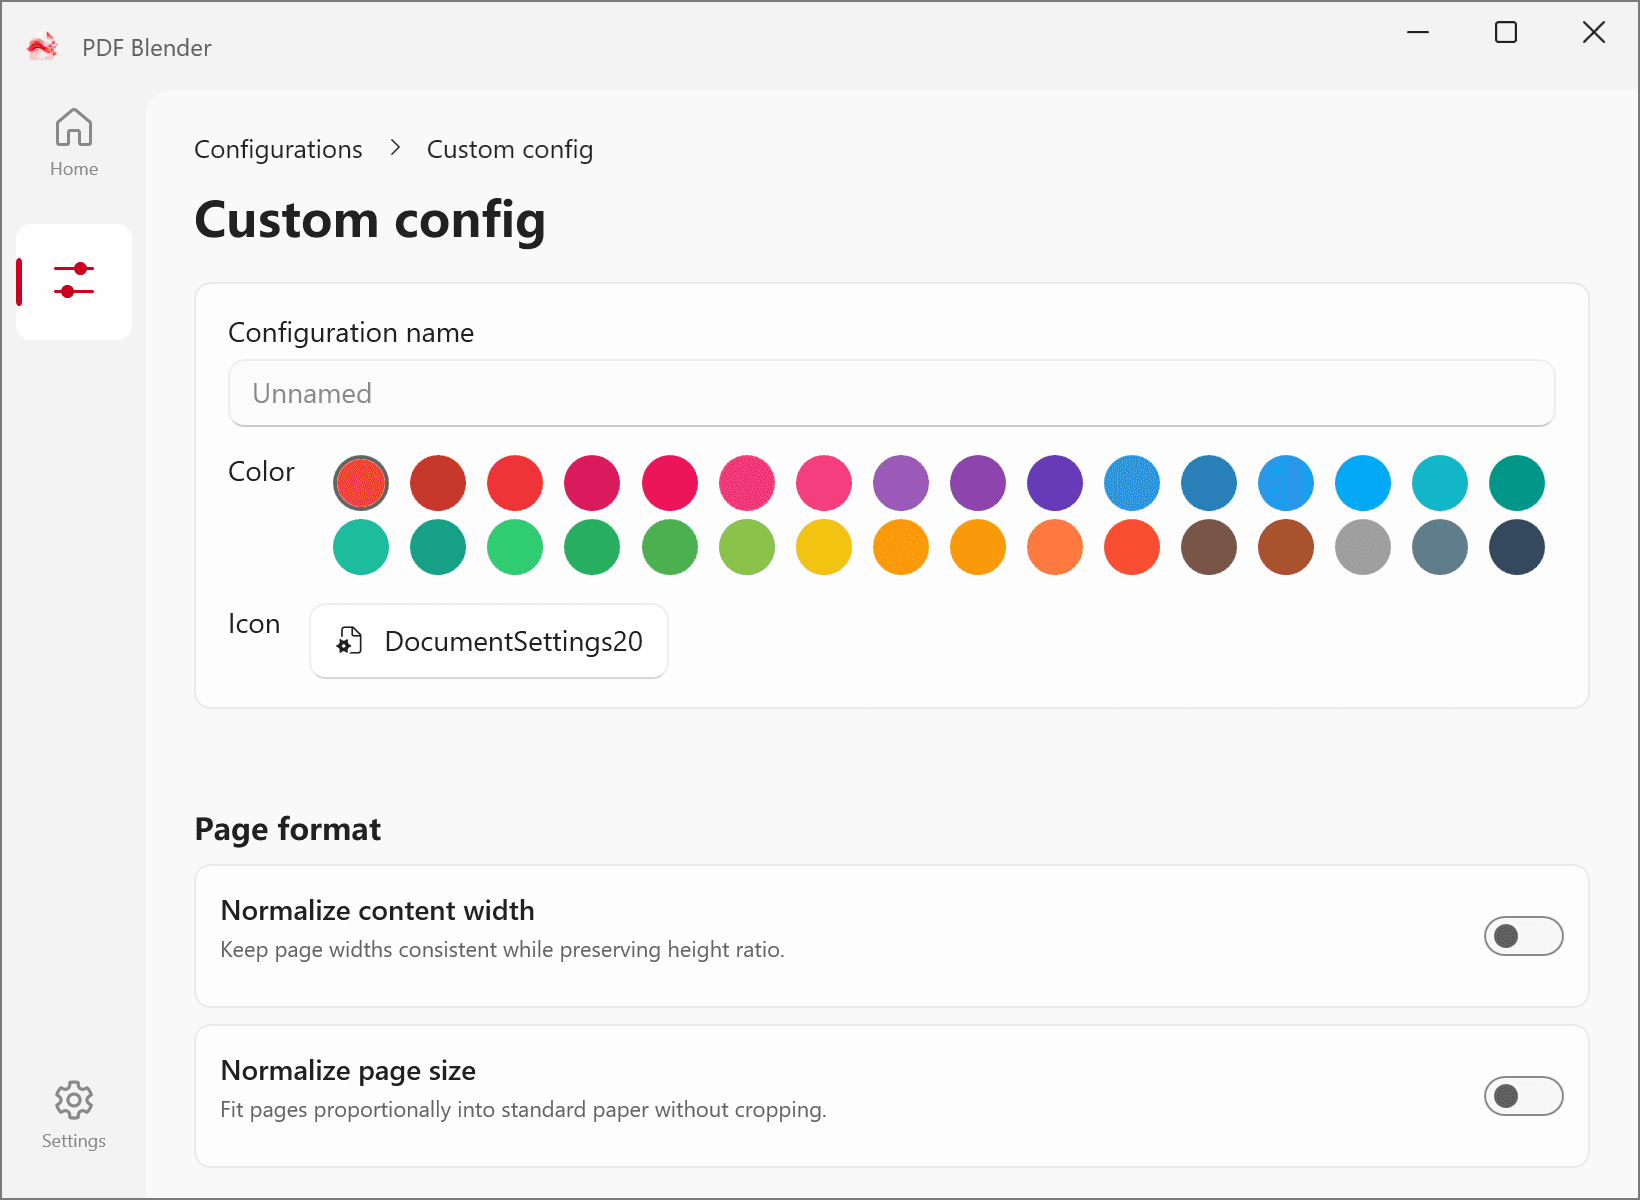Select the selected orange-red first color swatch
This screenshot has width=1640, height=1200.
pyautogui.click(x=361, y=483)
